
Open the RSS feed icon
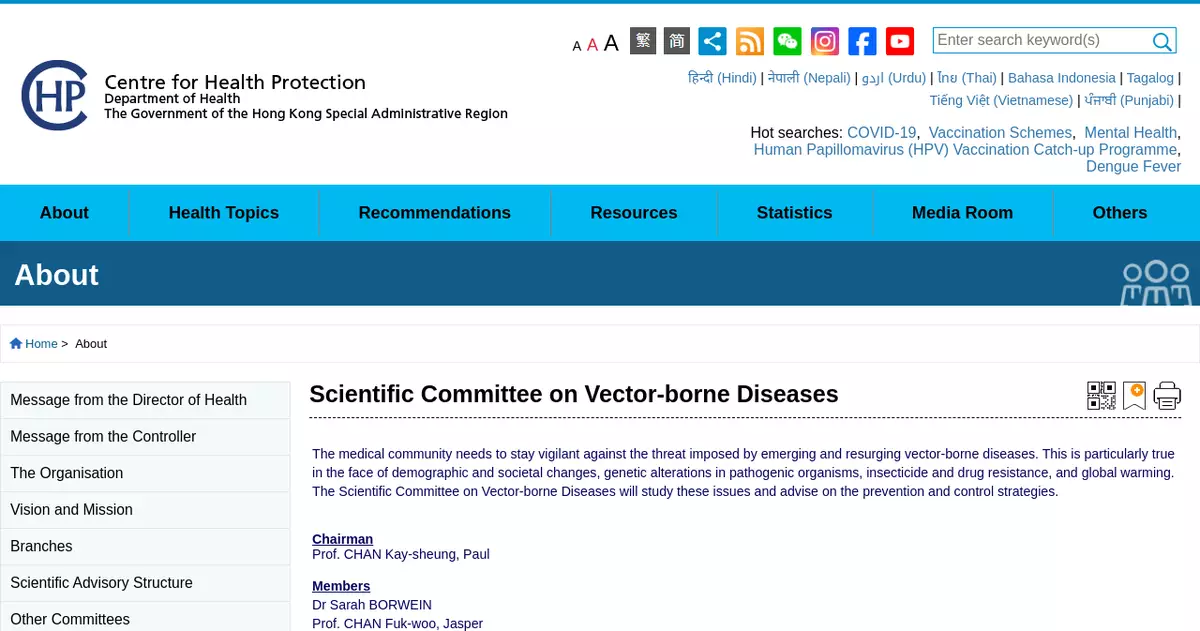[750, 41]
